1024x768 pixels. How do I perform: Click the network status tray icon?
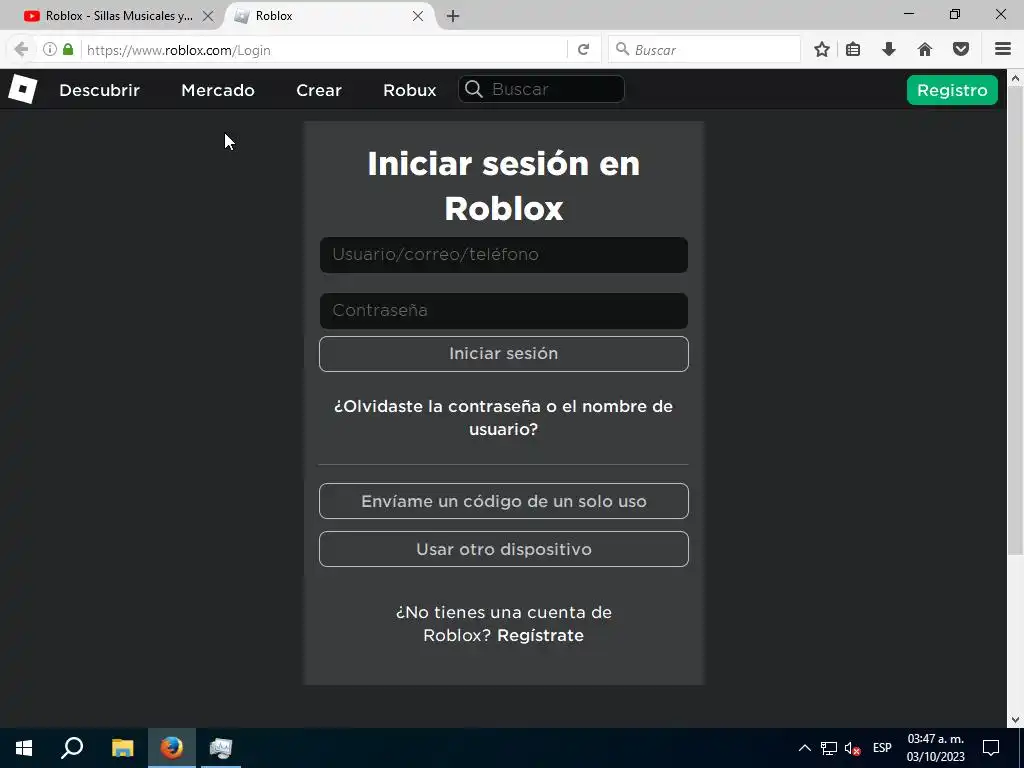click(x=829, y=748)
